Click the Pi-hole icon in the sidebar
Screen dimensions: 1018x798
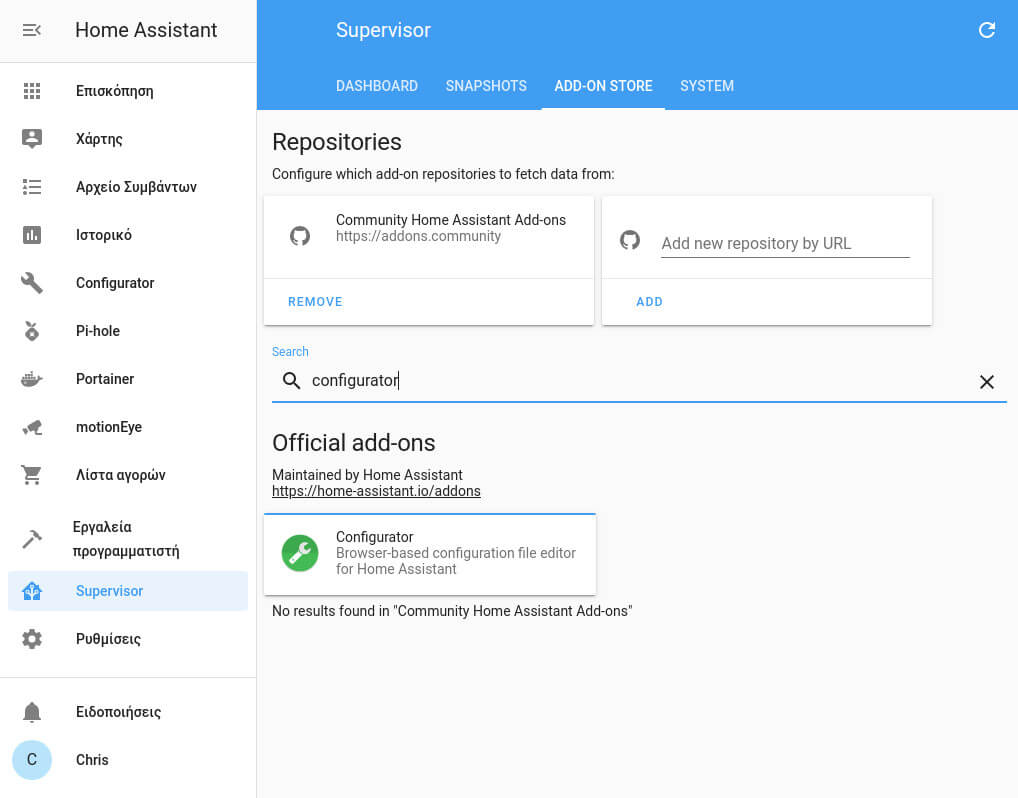coord(32,331)
